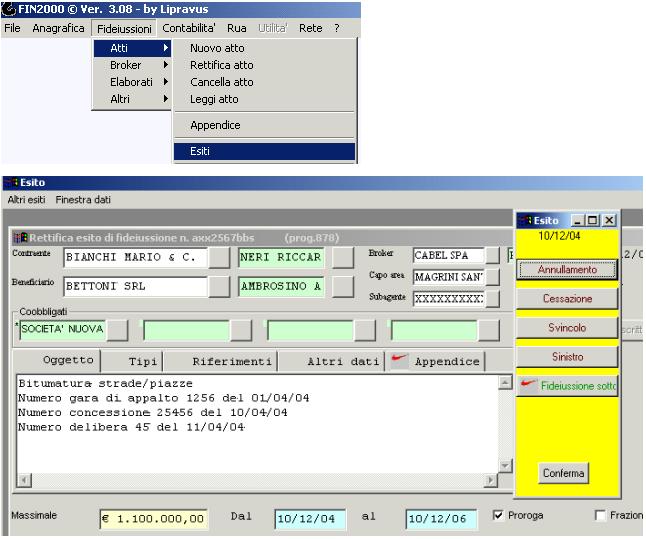Click the red swoosh icon on Appendice tab
The height and width of the screenshot is (539, 646).
tap(399, 359)
